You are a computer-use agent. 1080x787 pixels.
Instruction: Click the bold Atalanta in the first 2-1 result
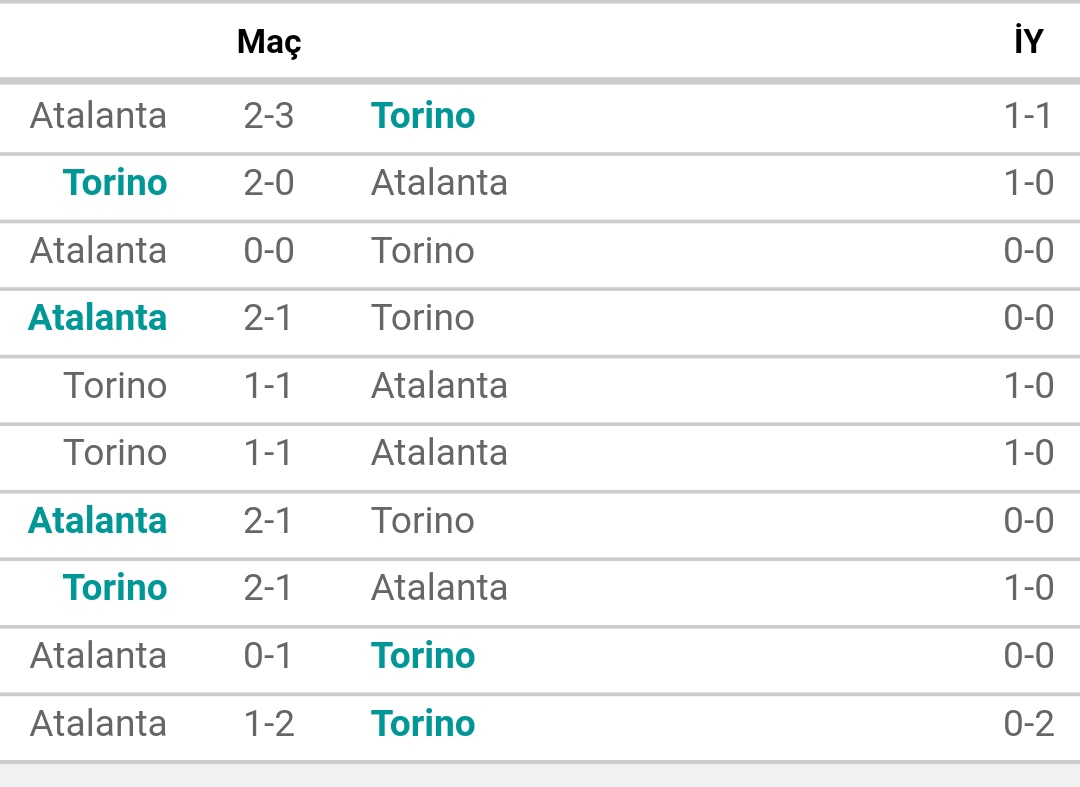(97, 318)
